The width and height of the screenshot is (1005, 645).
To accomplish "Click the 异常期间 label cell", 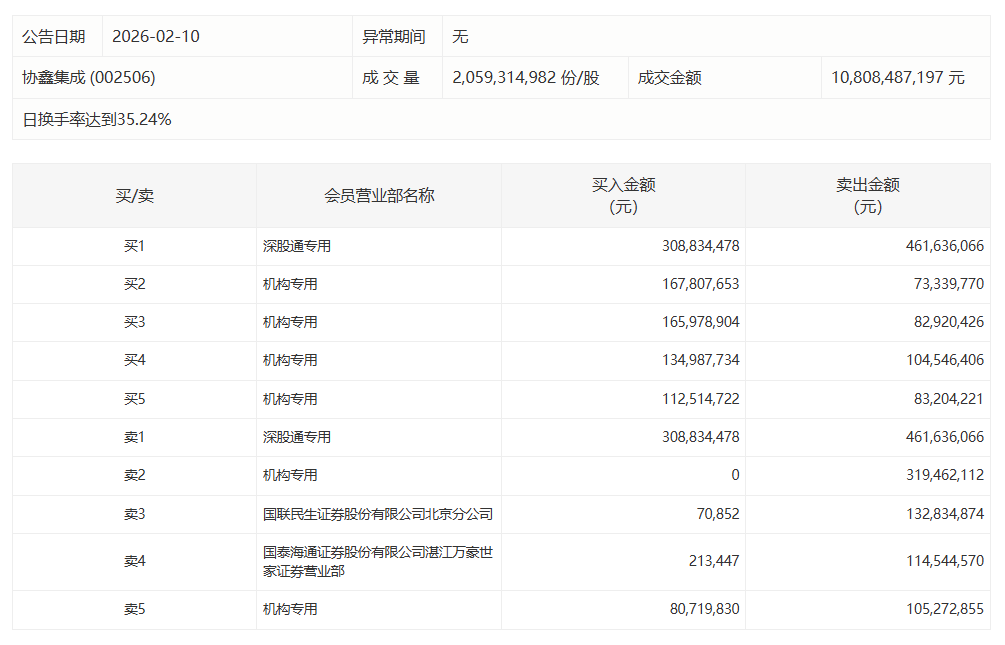I will coord(393,37).
